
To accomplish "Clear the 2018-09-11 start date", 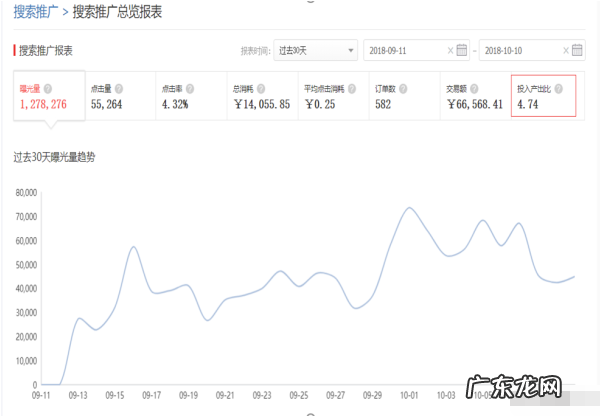I will (450, 51).
